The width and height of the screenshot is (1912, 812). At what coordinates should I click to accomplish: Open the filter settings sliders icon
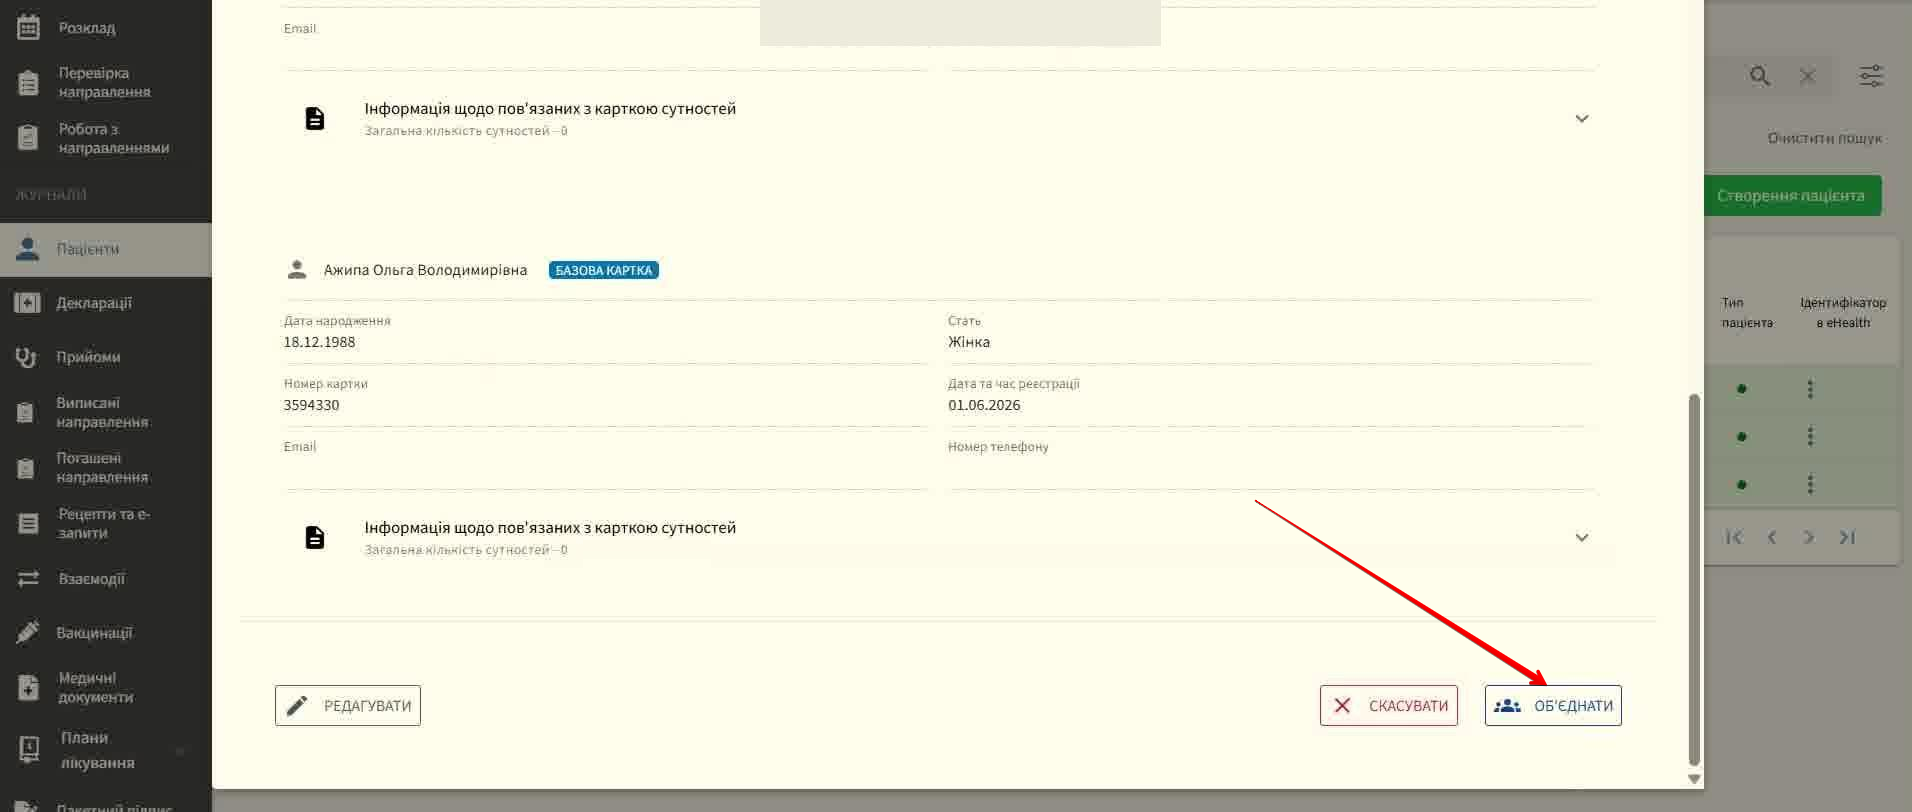click(1871, 76)
